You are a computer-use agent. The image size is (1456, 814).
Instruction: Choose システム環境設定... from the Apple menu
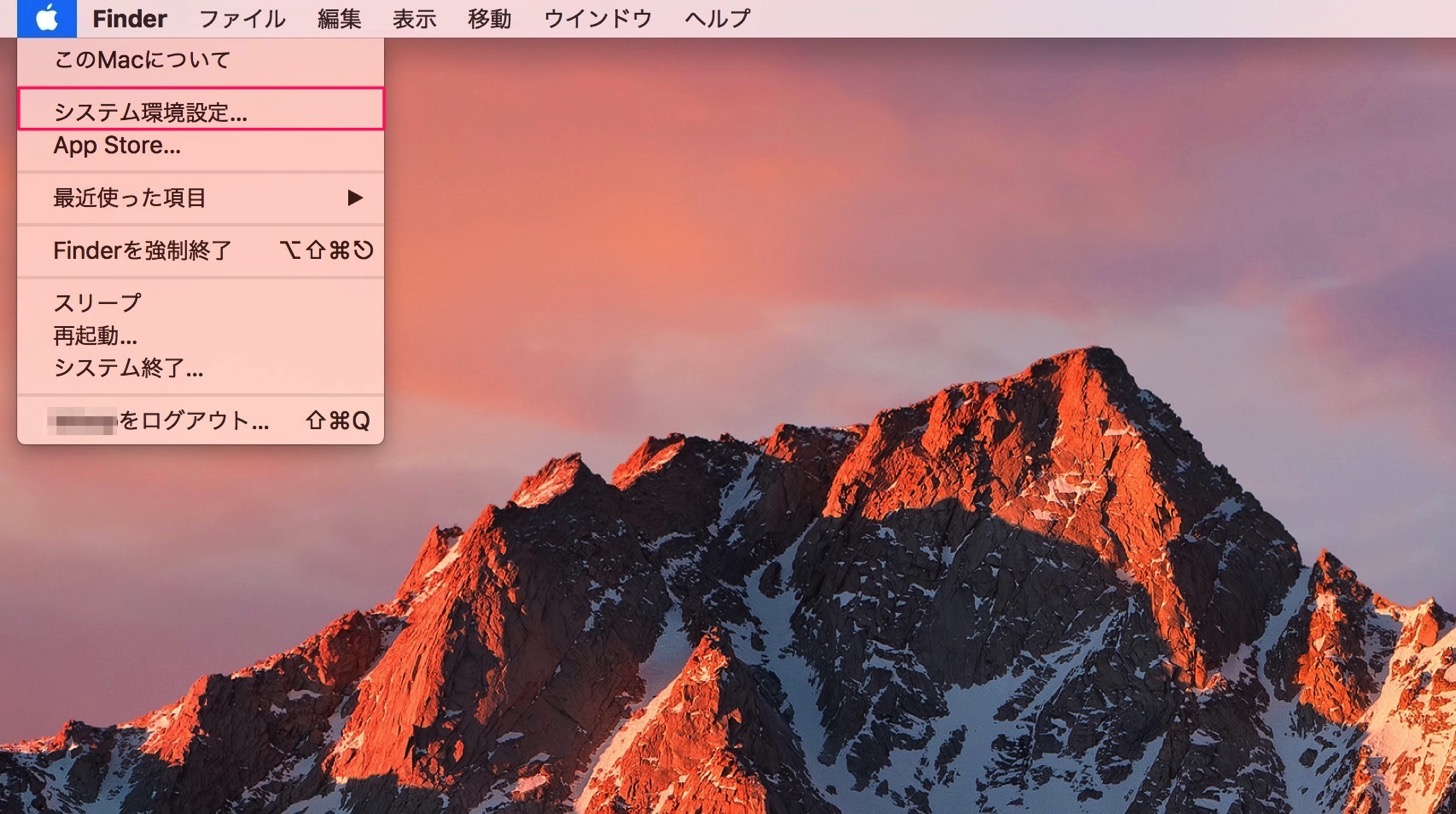pyautogui.click(x=200, y=109)
